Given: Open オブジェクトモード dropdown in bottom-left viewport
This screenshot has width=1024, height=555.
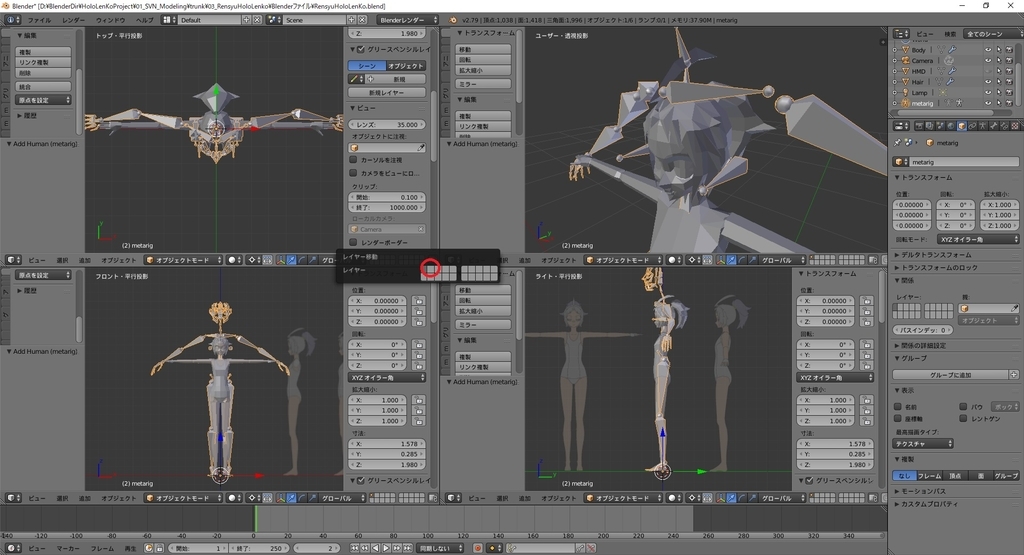Looking at the screenshot, I should click(184, 498).
